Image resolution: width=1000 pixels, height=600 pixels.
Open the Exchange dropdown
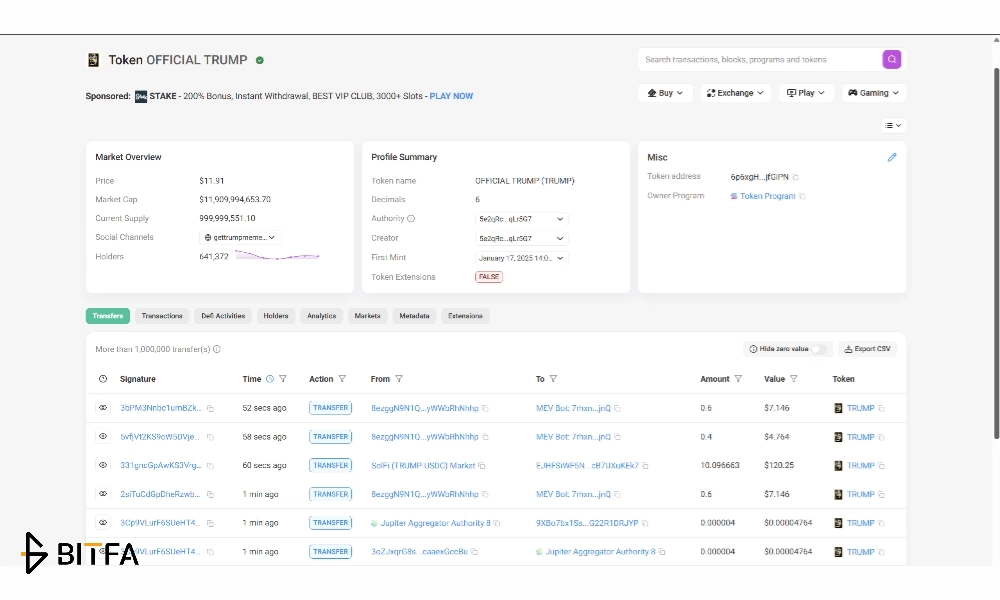click(x=735, y=93)
